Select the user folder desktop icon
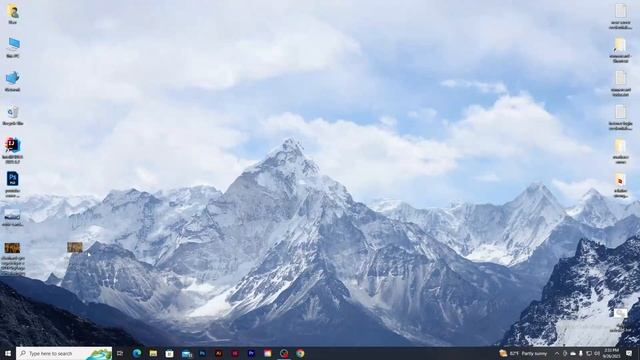The image size is (640, 360). [x=13, y=15]
